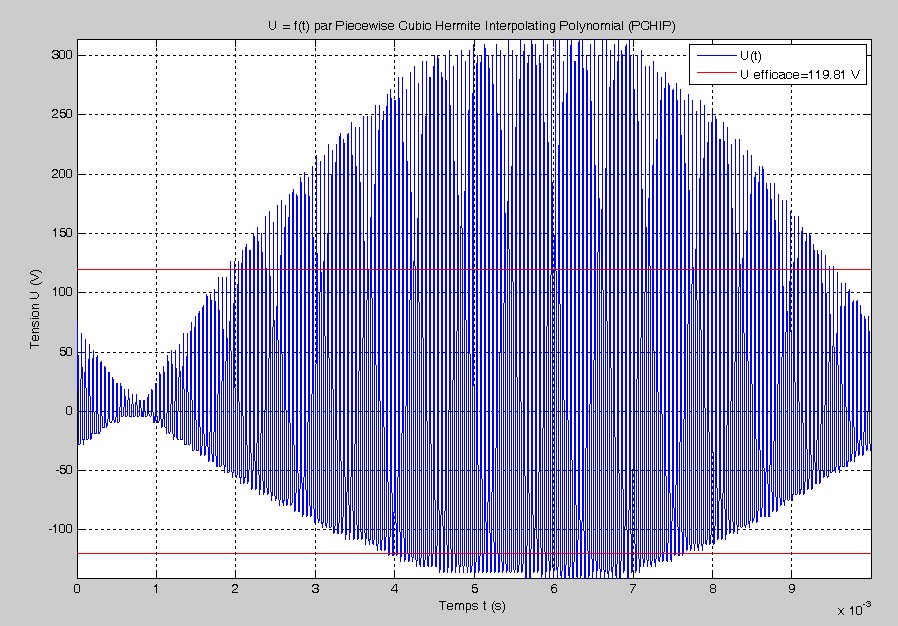Click the y-axis tick label 200
The width and height of the screenshot is (898, 626).
point(62,174)
